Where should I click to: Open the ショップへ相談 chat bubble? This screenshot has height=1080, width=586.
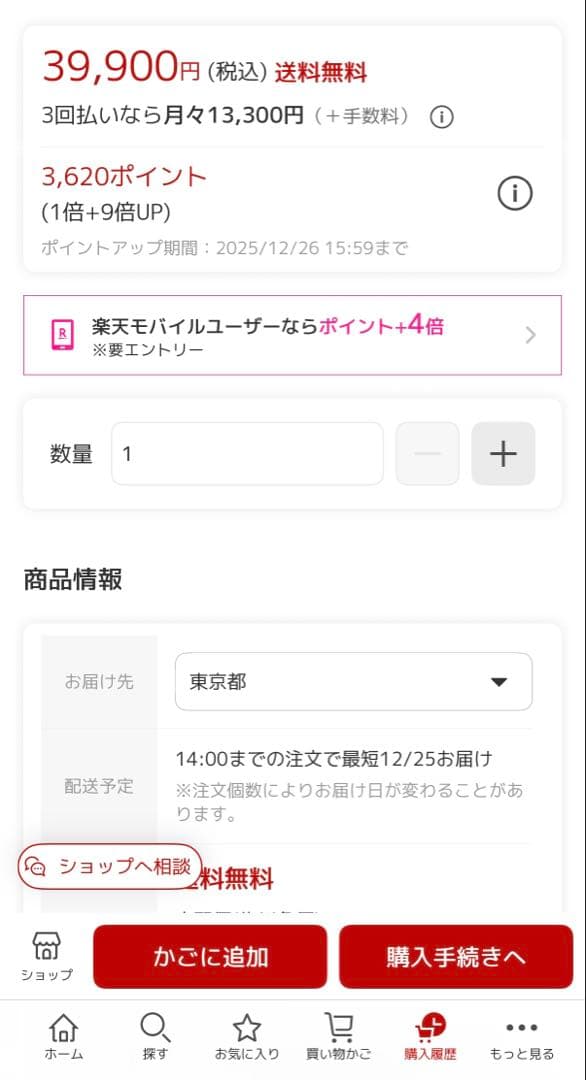109,867
